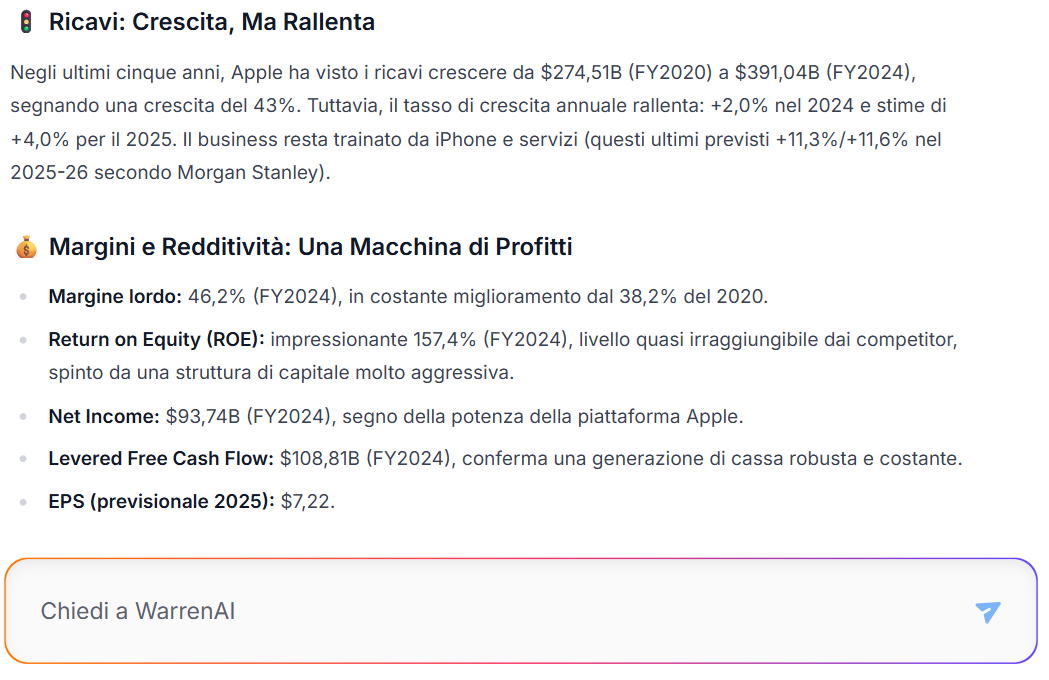
Task: Click the $391,04B (FY2024) revenue figure
Action: [x=824, y=72]
